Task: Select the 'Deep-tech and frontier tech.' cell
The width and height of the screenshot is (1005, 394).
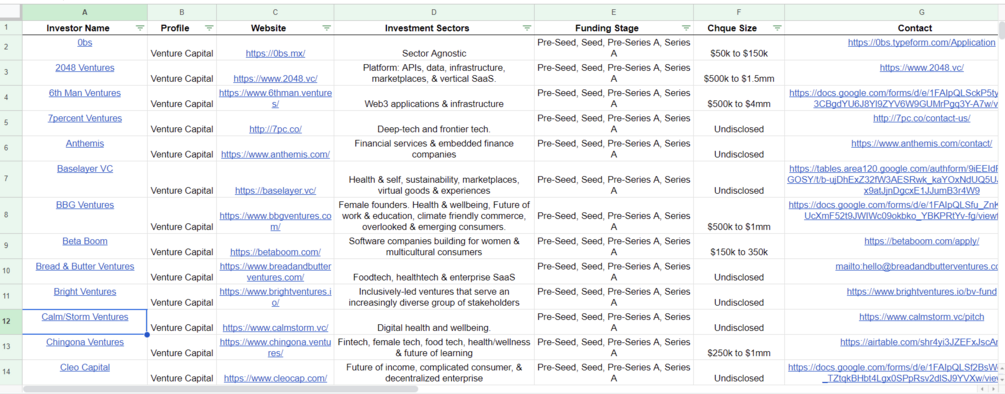Action: [x=435, y=124]
